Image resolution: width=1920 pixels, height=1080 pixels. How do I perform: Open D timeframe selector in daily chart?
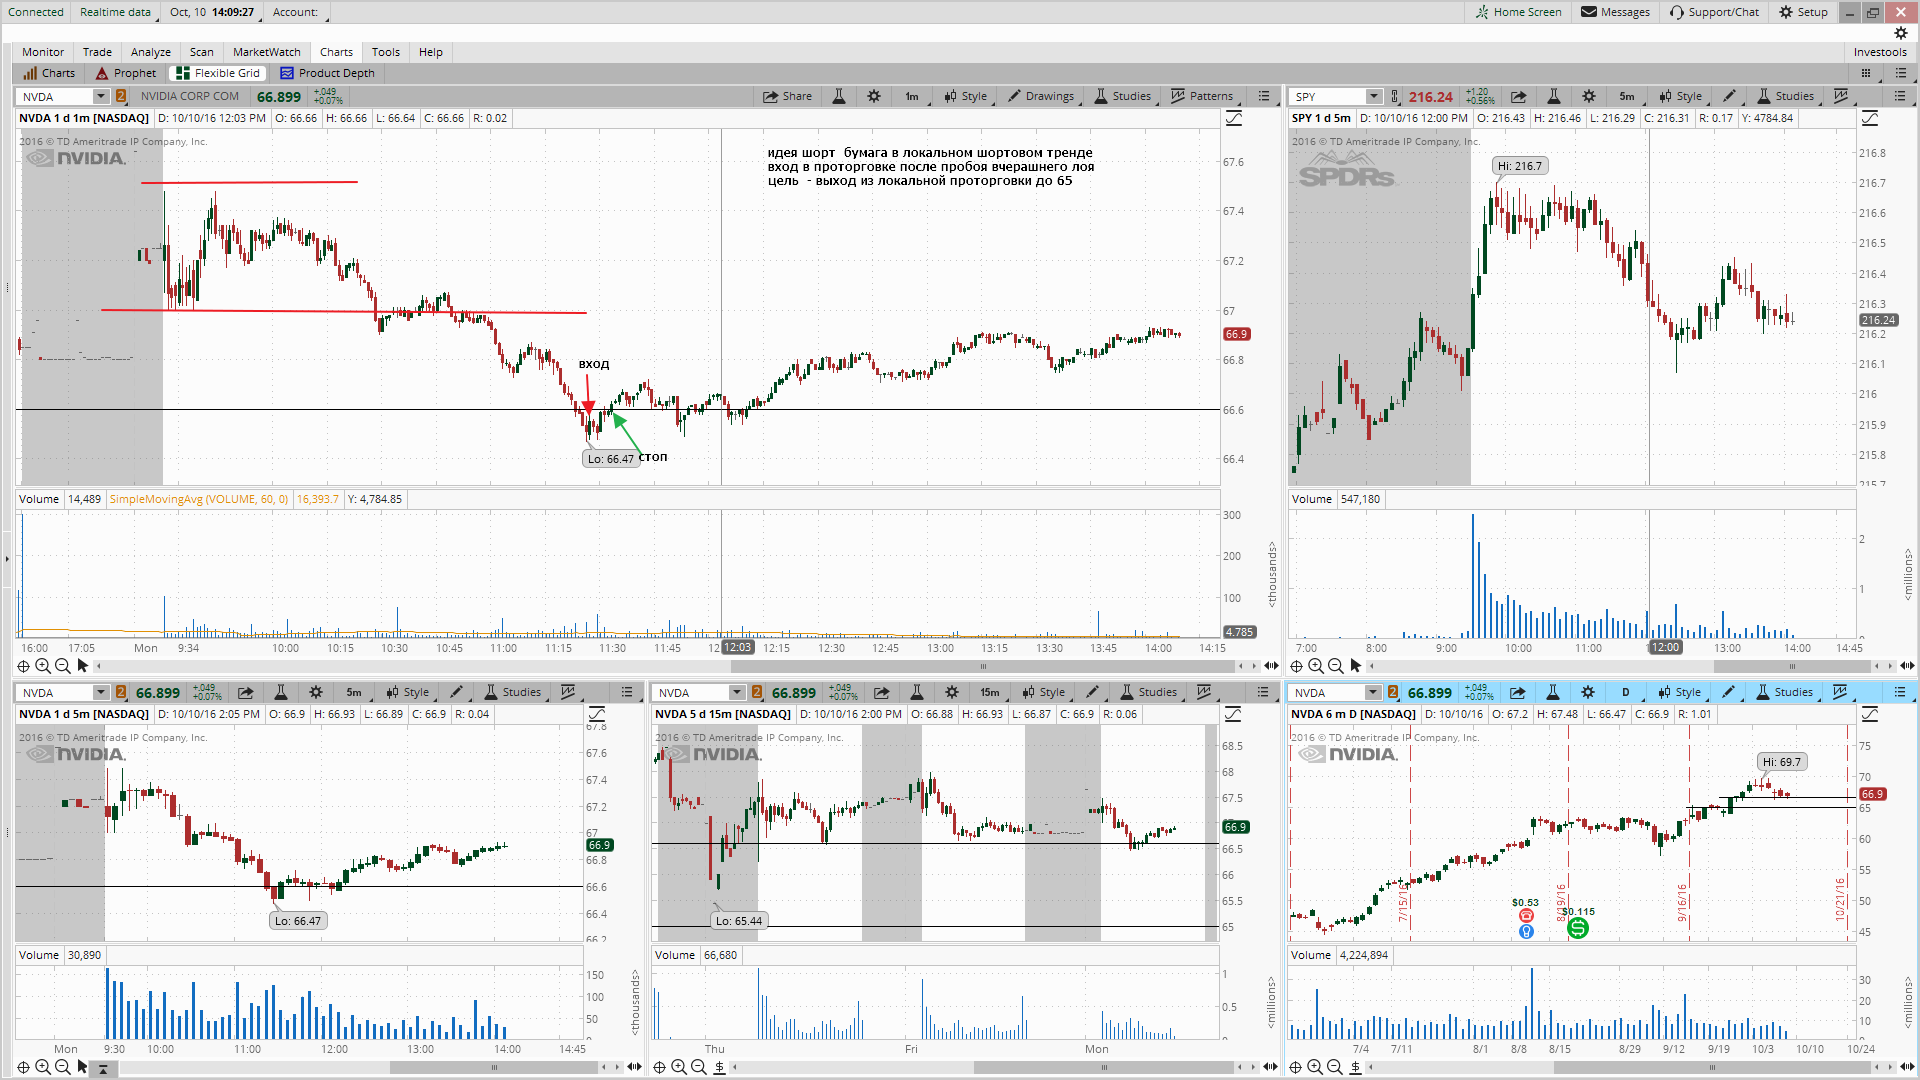(1625, 692)
